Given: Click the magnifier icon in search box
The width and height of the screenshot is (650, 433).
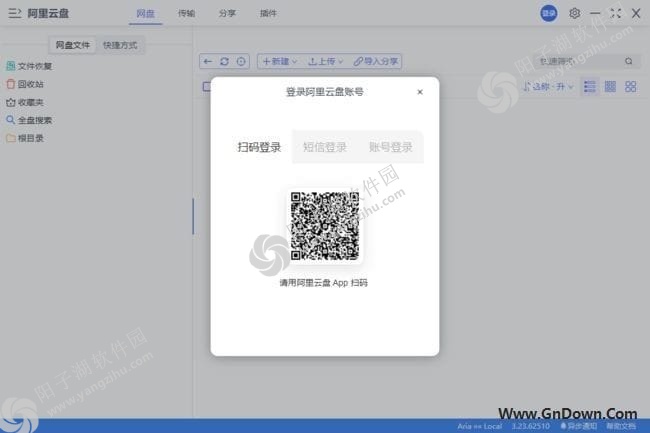Looking at the screenshot, I should point(629,61).
